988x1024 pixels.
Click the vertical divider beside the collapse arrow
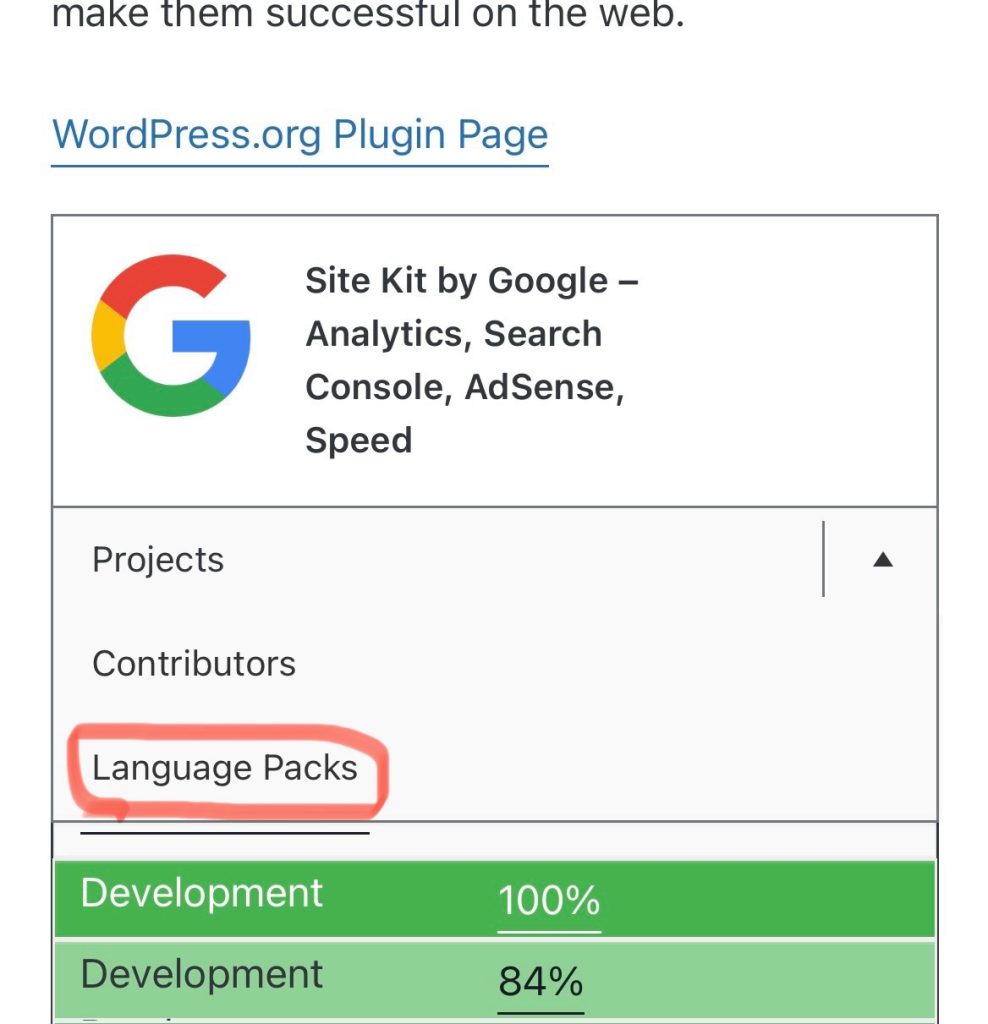click(823, 559)
